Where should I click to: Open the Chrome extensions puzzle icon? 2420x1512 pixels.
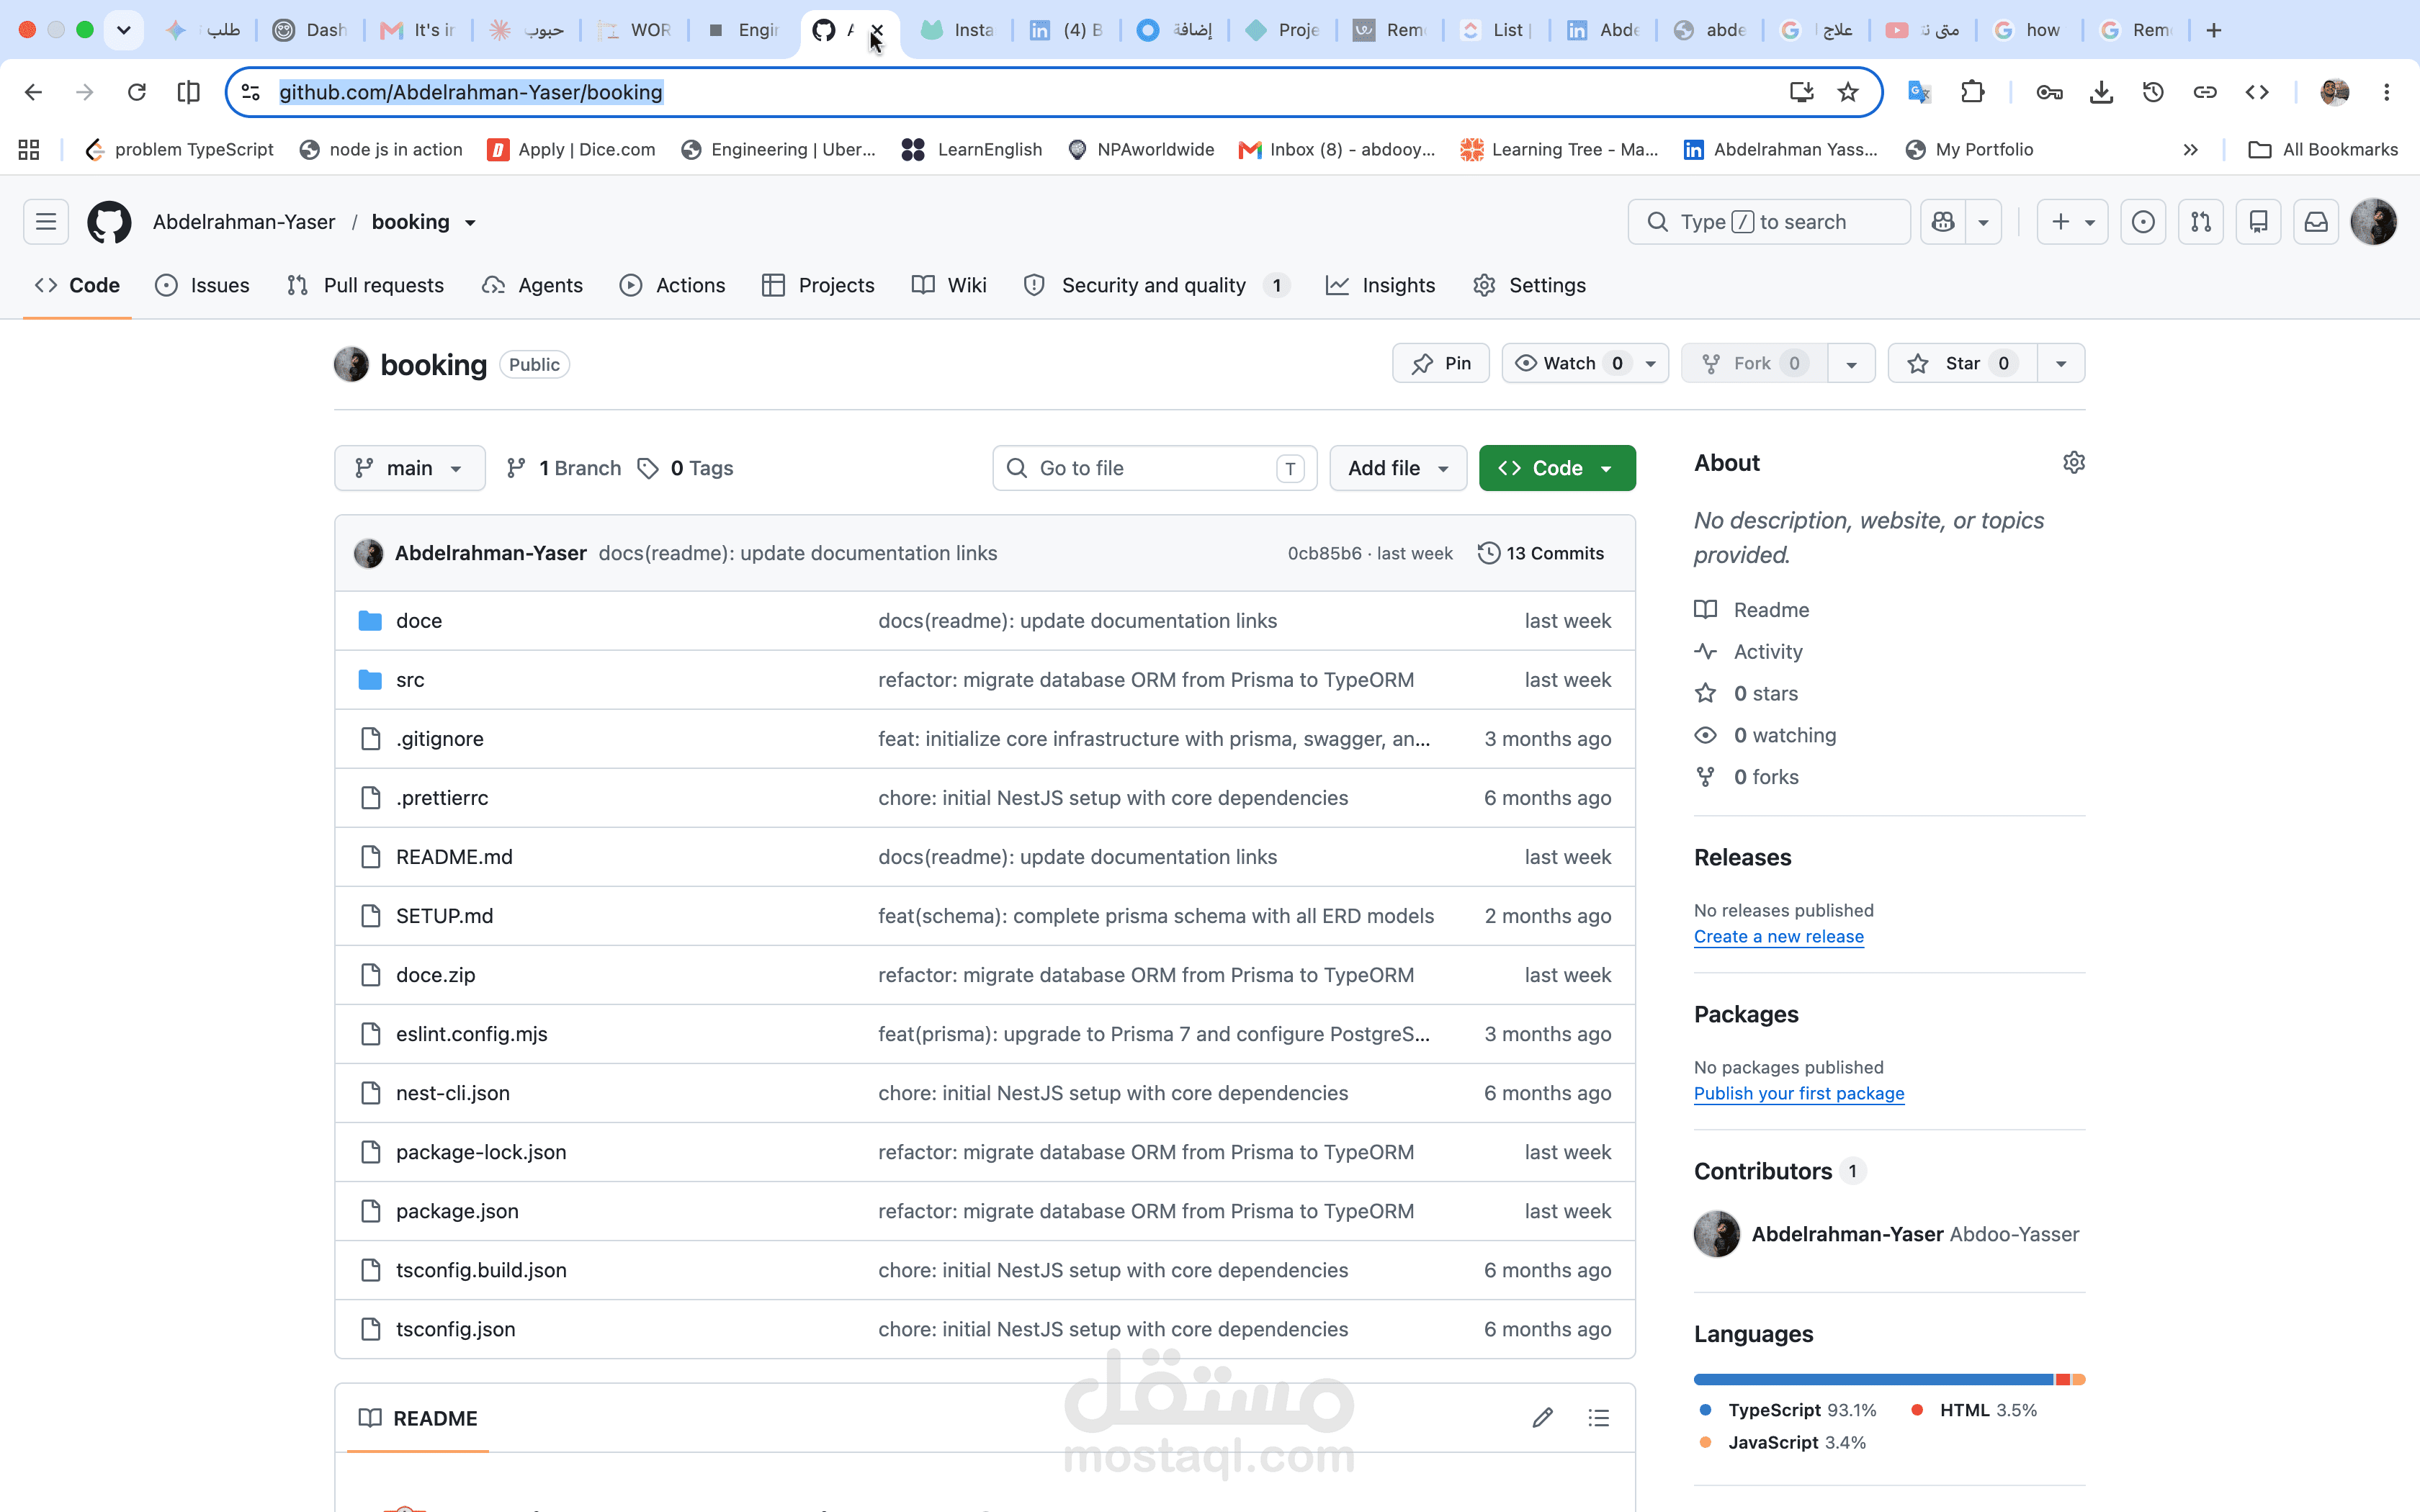click(x=1972, y=92)
